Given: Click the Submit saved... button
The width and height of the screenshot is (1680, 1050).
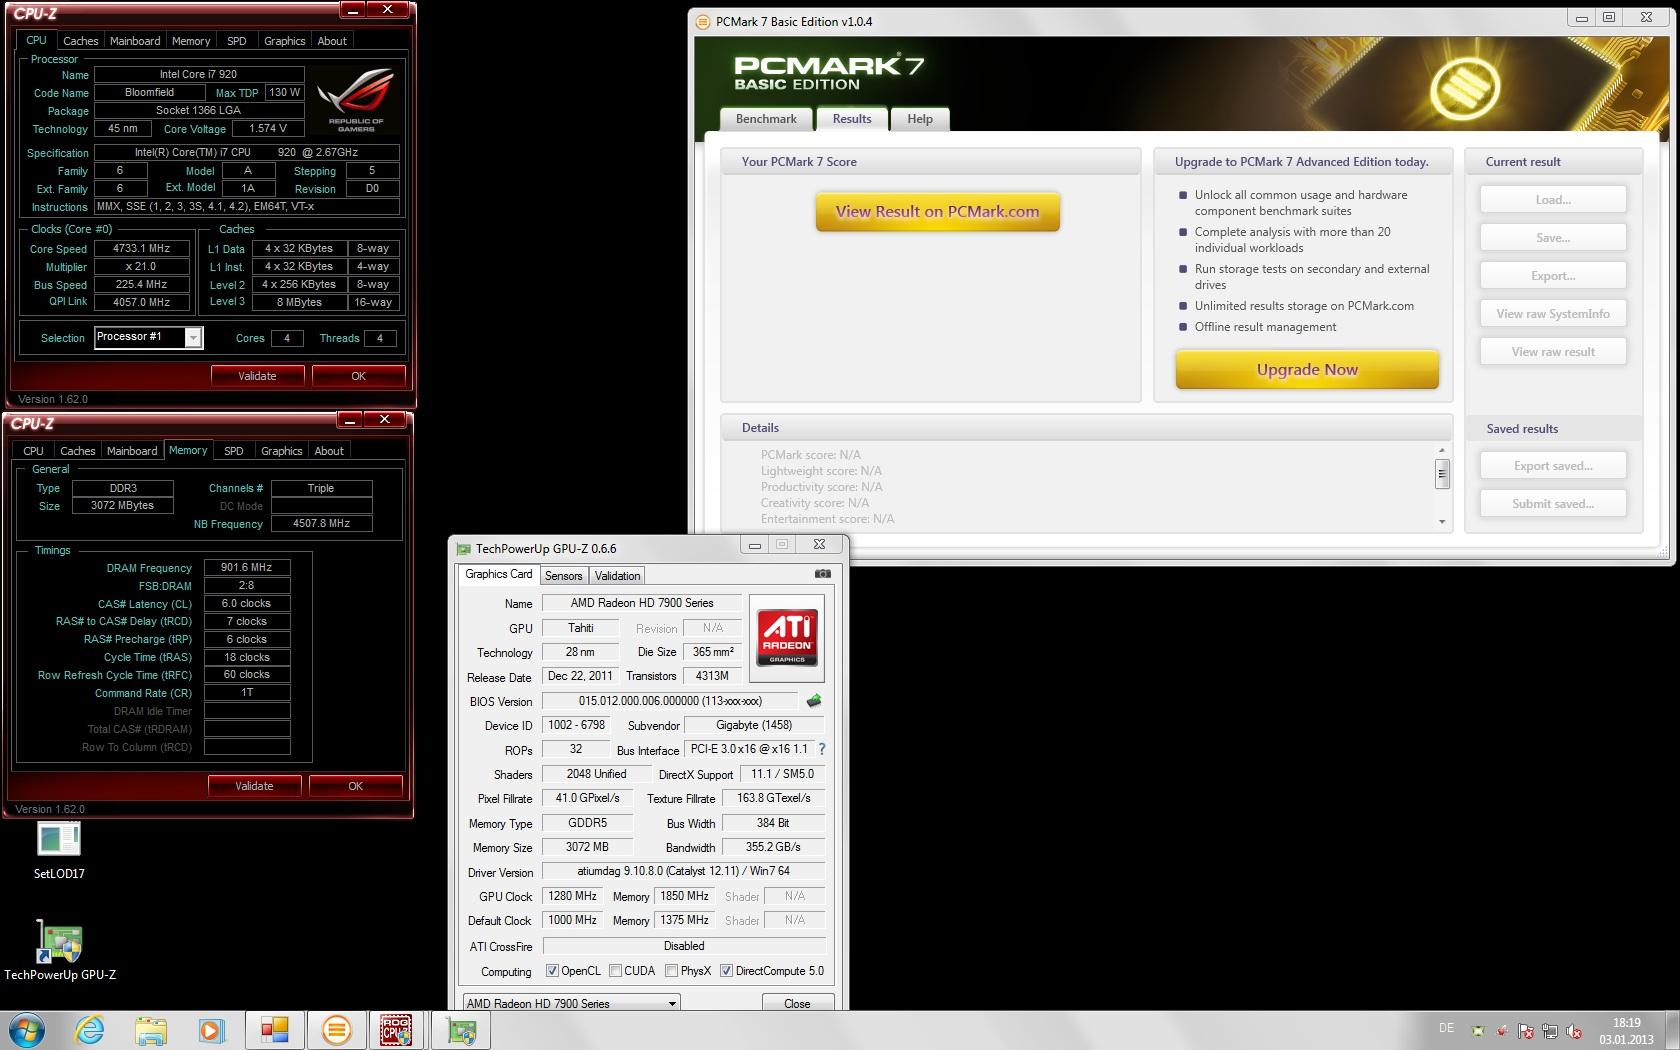Looking at the screenshot, I should coord(1553,504).
